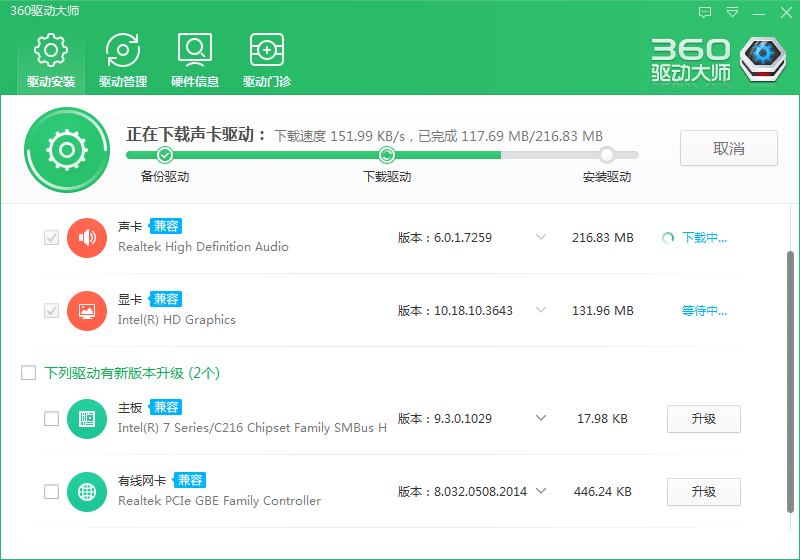Click the 下载中... status link
The image size is (800, 560).
click(x=705, y=238)
